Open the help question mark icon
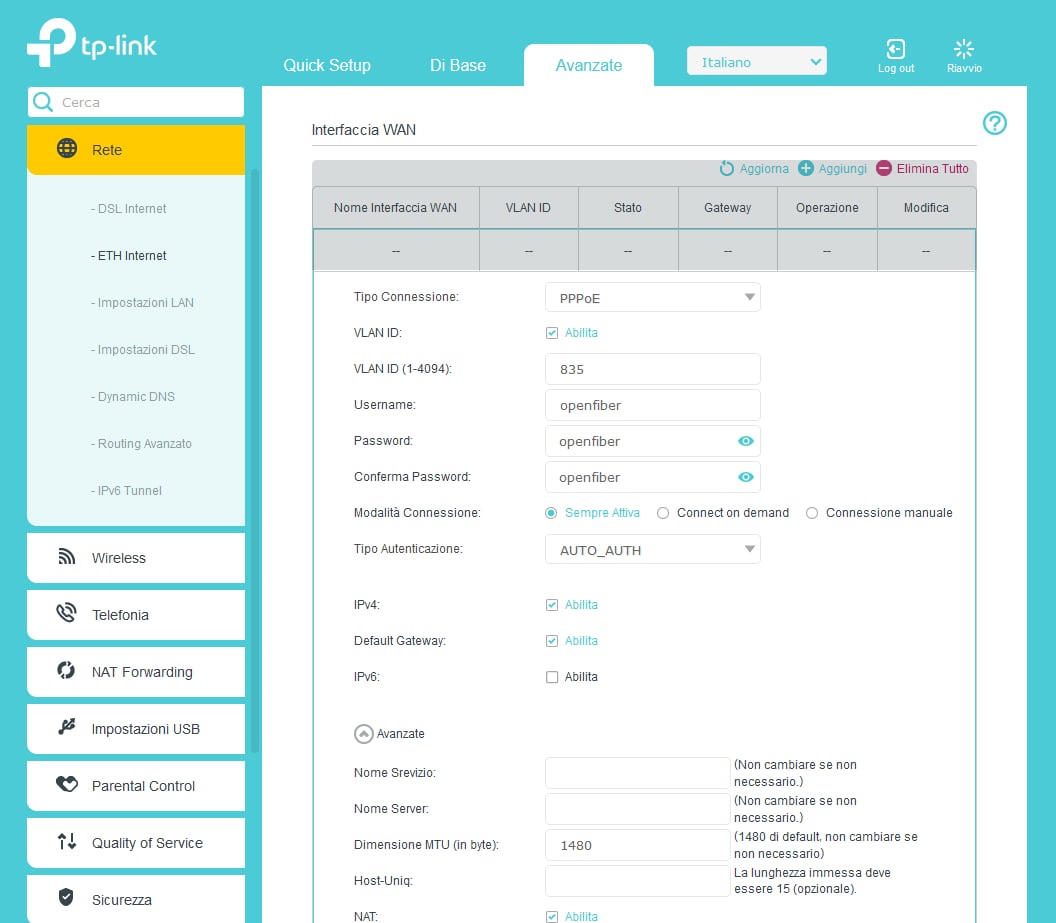 [x=994, y=123]
